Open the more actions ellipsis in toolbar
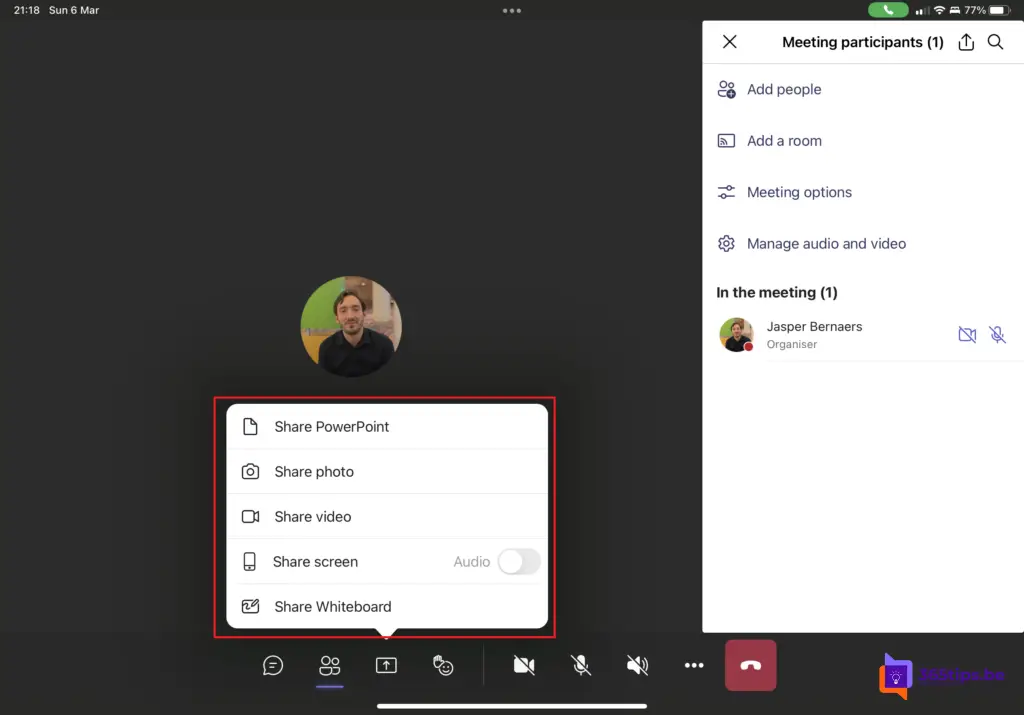Viewport: 1024px width, 715px height. (x=694, y=665)
